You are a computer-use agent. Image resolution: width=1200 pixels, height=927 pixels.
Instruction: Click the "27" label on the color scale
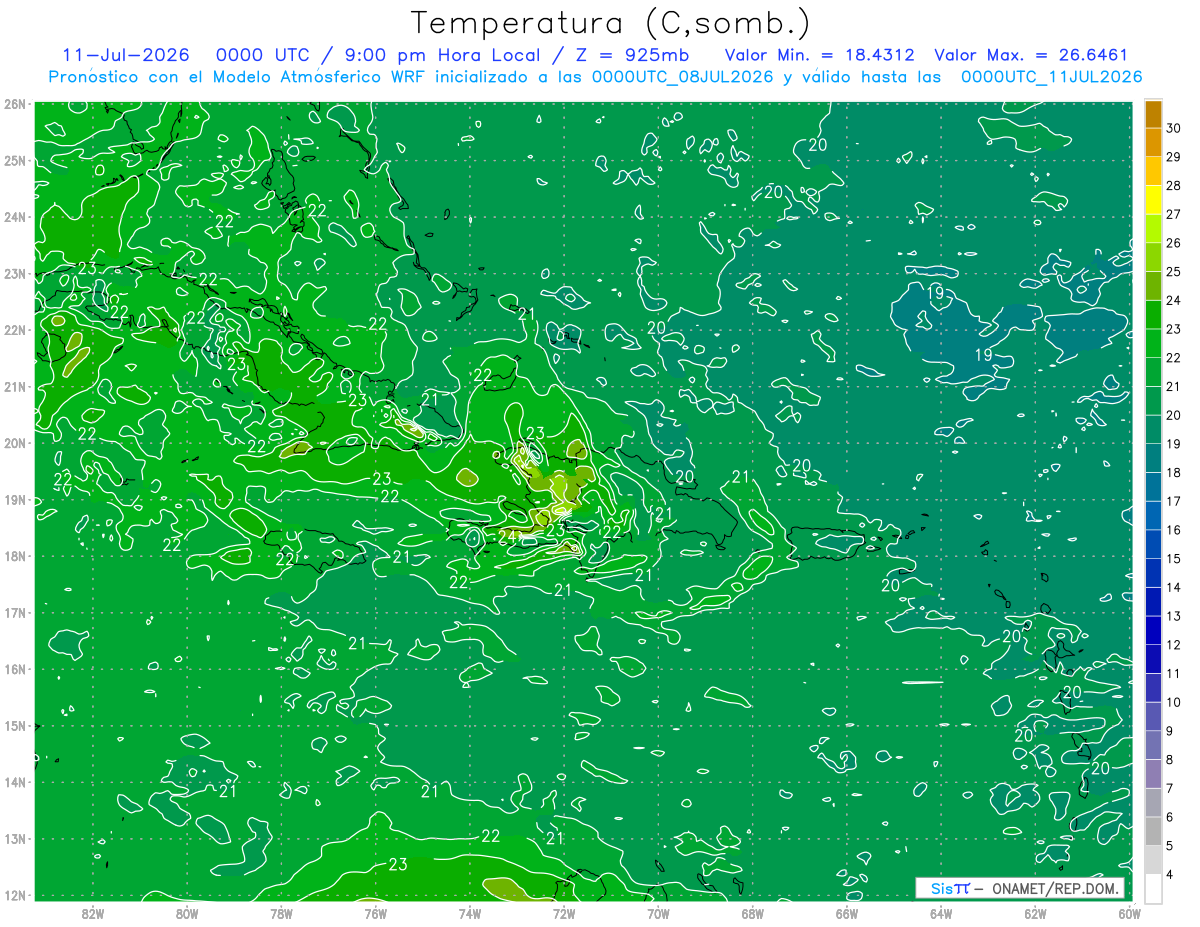pyautogui.click(x=1174, y=214)
